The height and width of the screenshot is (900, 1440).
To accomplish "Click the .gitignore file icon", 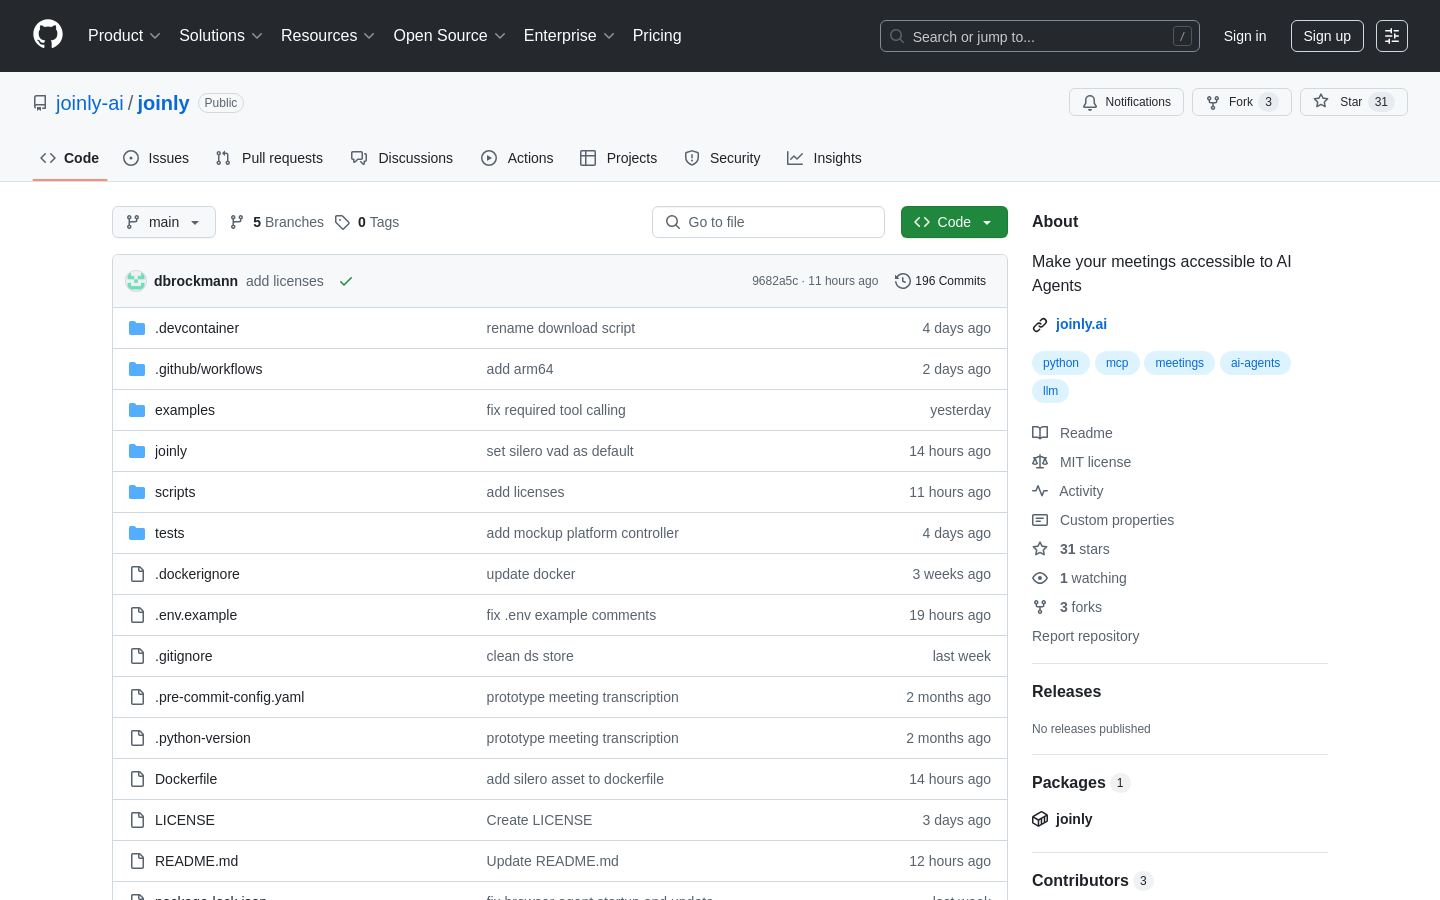I will click(137, 656).
